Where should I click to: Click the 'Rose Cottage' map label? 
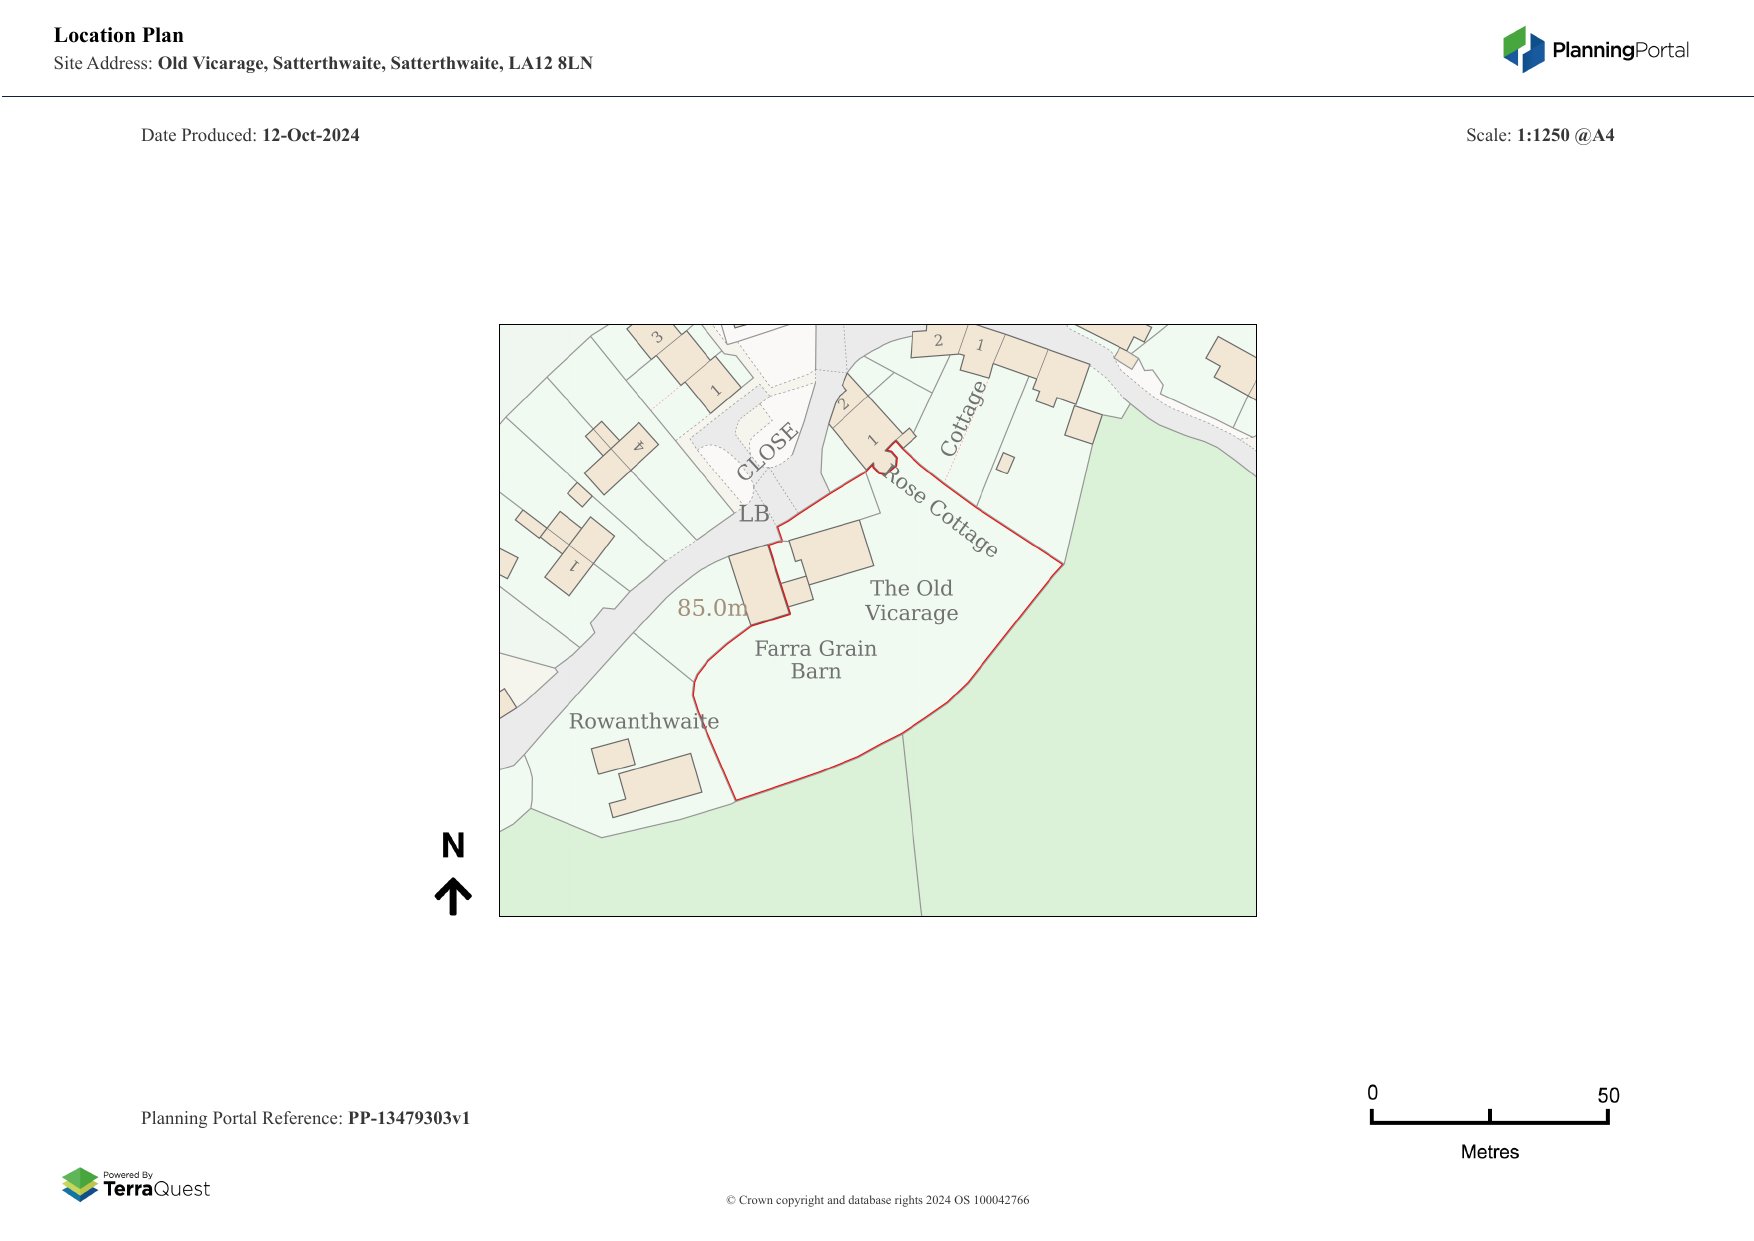(x=942, y=512)
